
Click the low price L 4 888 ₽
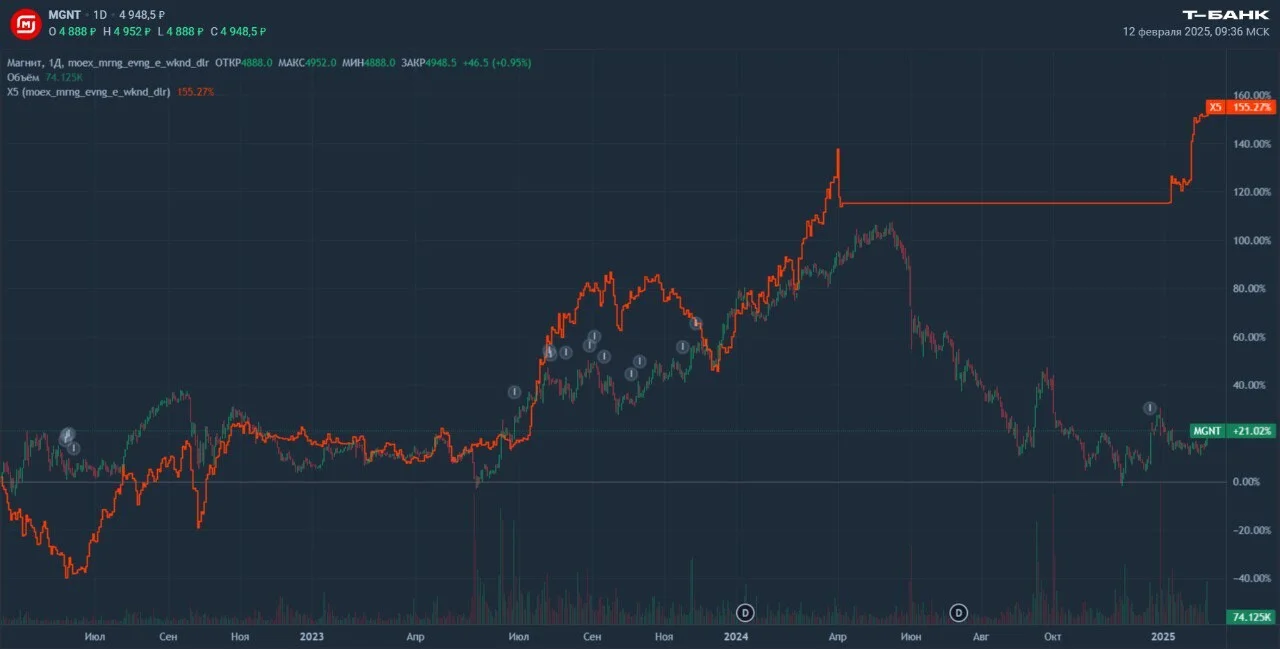point(179,31)
